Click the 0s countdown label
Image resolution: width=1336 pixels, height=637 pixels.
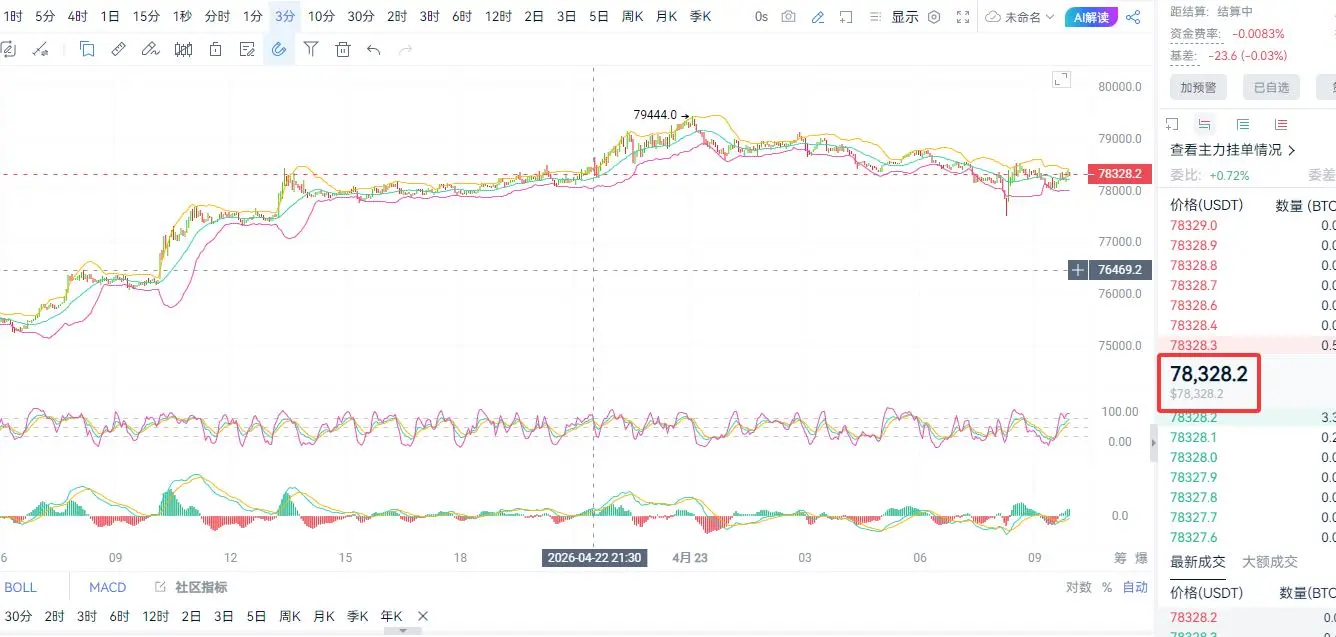coord(762,17)
